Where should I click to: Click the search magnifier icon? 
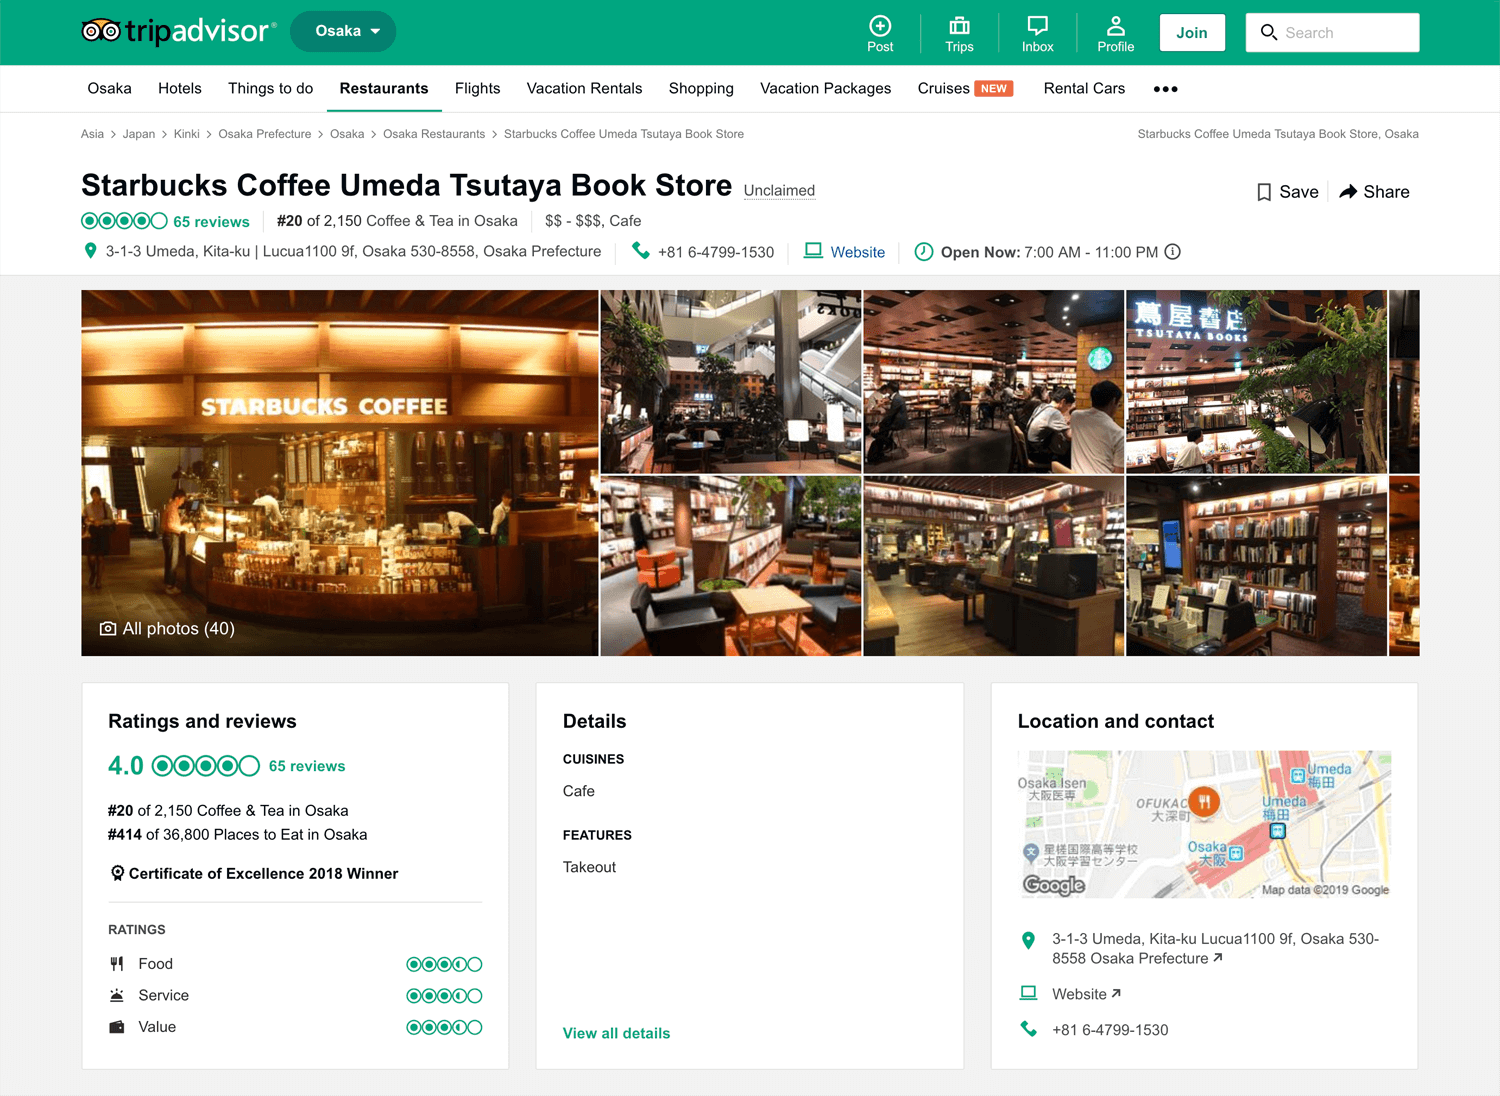coord(1269,32)
